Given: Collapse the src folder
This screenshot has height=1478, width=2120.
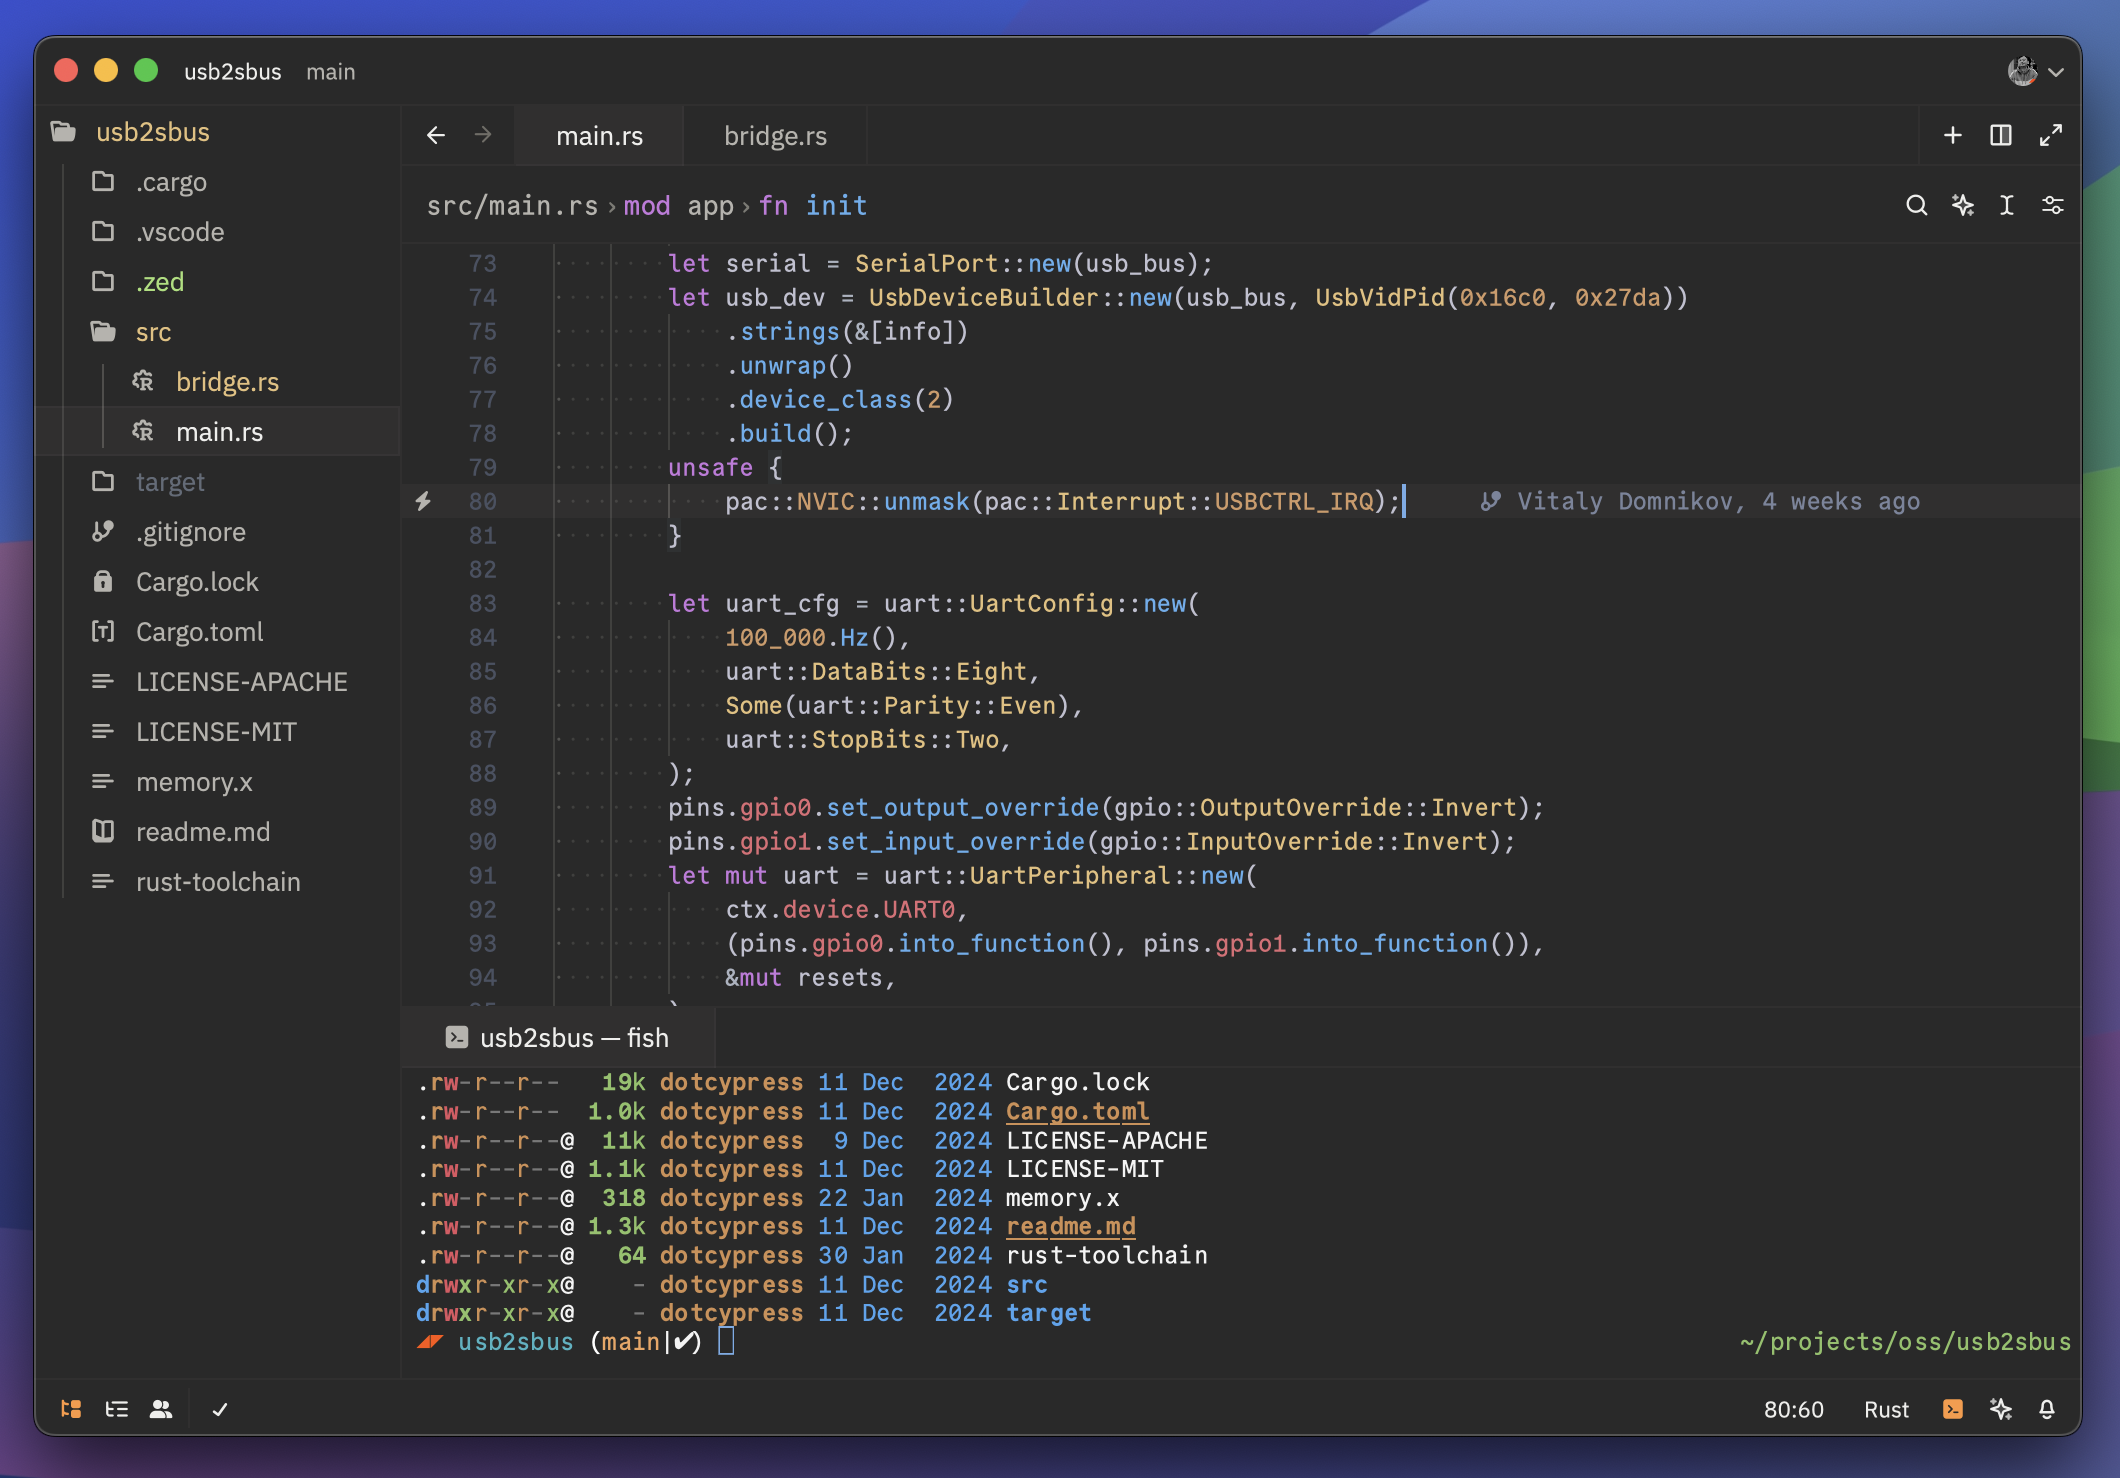Looking at the screenshot, I should click(218, 332).
